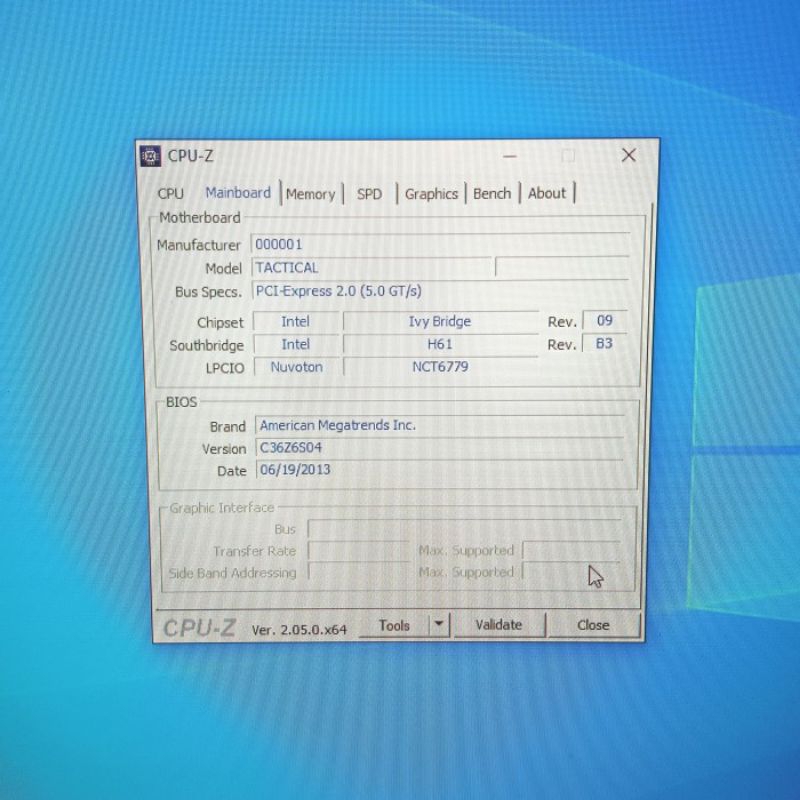Expand the Tools dropdown arrow
This screenshot has width=800, height=800.
[438, 625]
